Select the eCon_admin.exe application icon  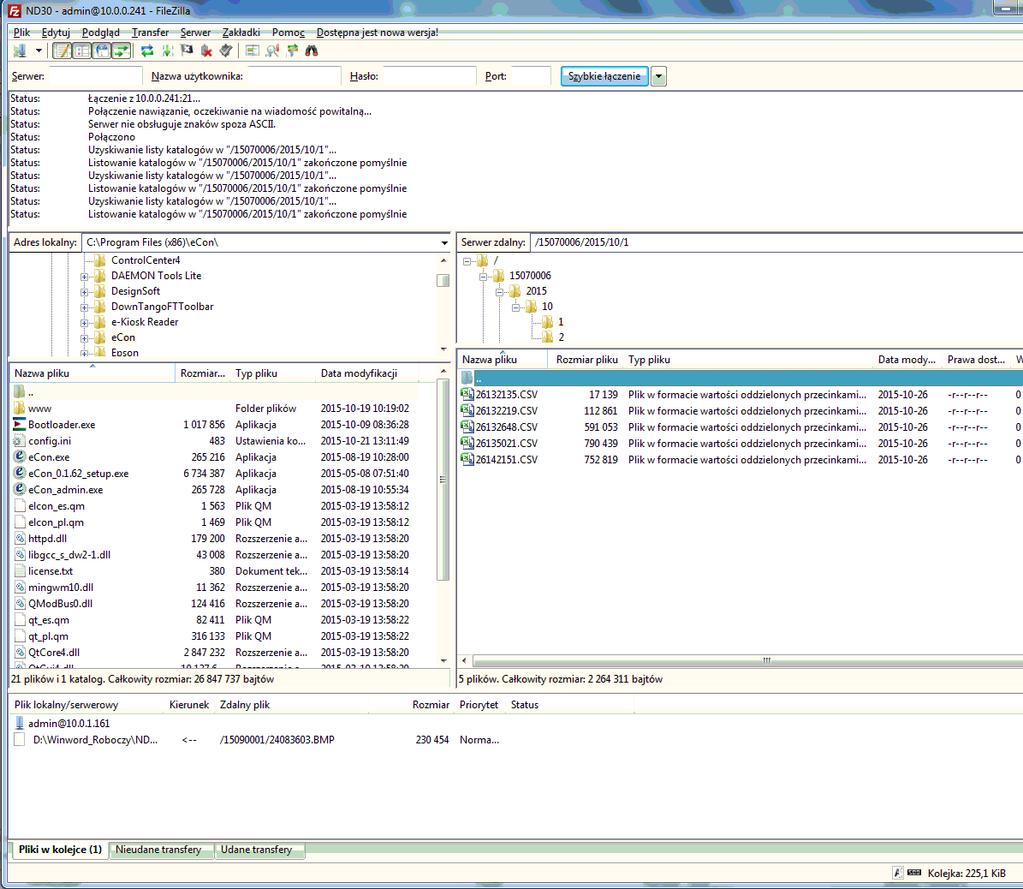tap(20, 489)
